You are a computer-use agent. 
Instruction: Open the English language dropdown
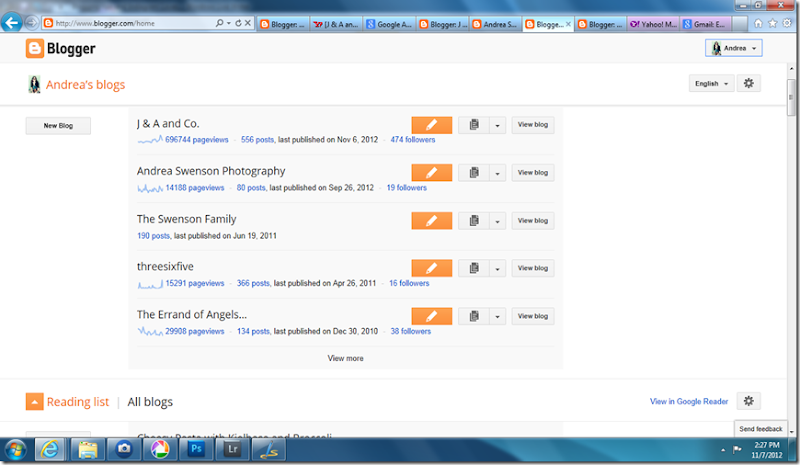pyautogui.click(x=712, y=83)
